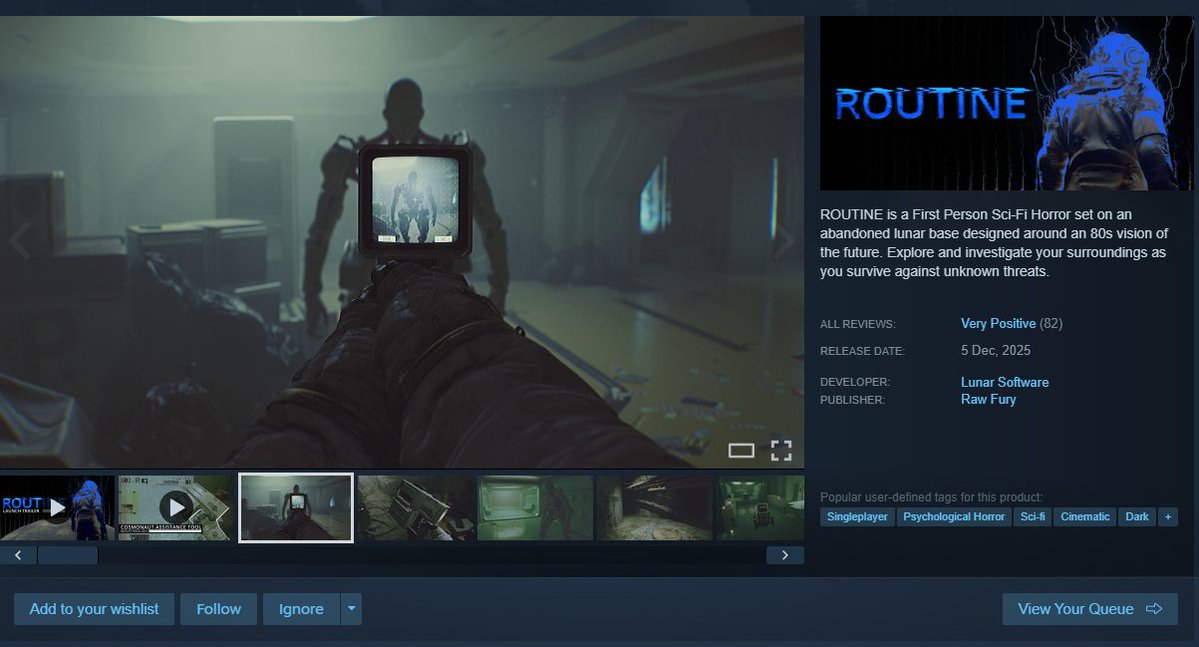This screenshot has height=647, width=1199.
Task: Open the handheld device screenshot thumbnail
Action: tap(415, 508)
